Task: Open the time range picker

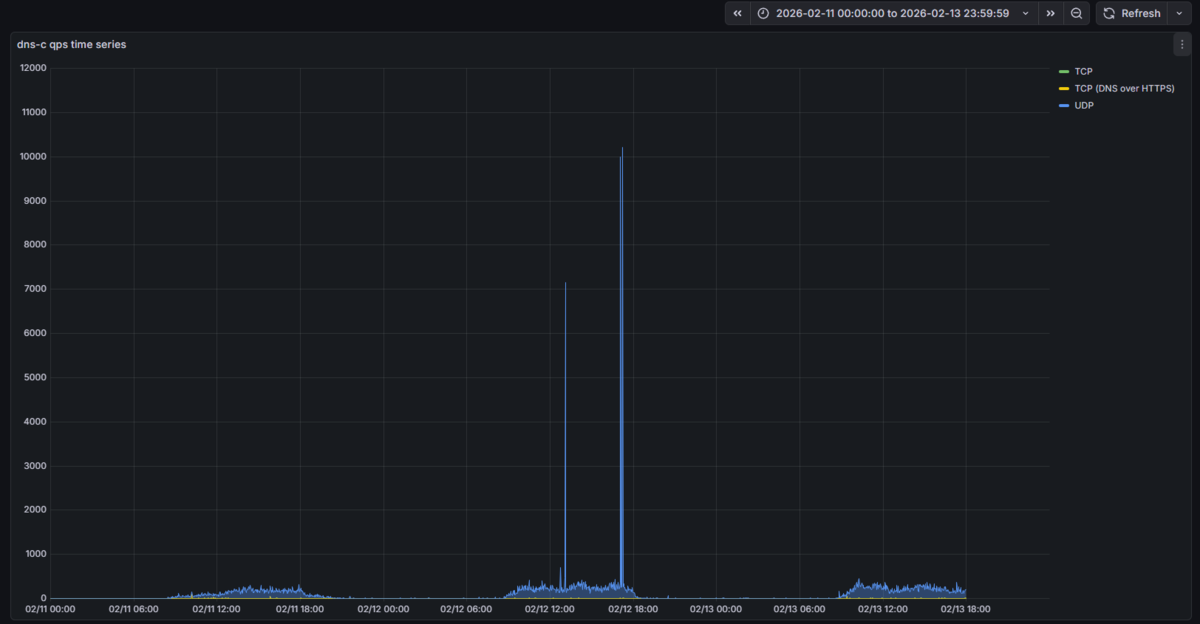Action: click(894, 13)
